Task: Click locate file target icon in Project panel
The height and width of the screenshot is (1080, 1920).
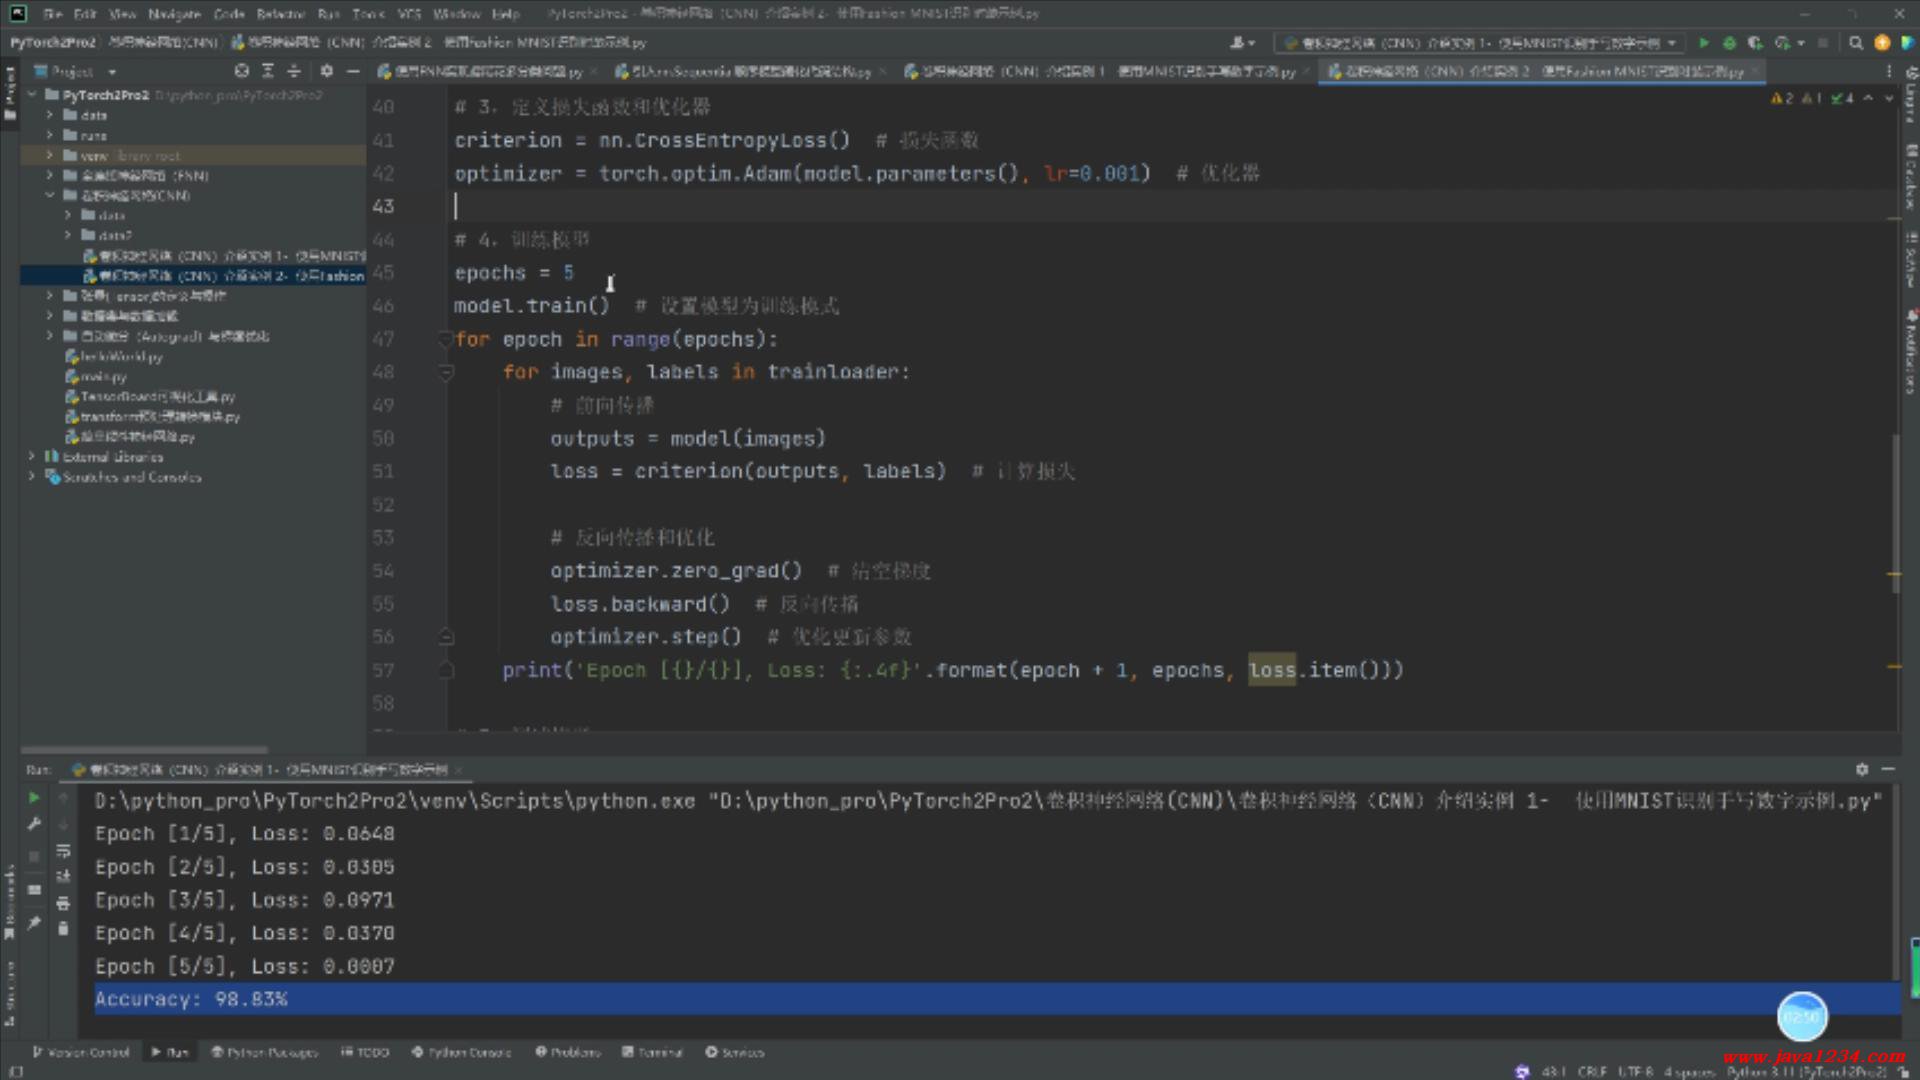Action: pyautogui.click(x=241, y=71)
